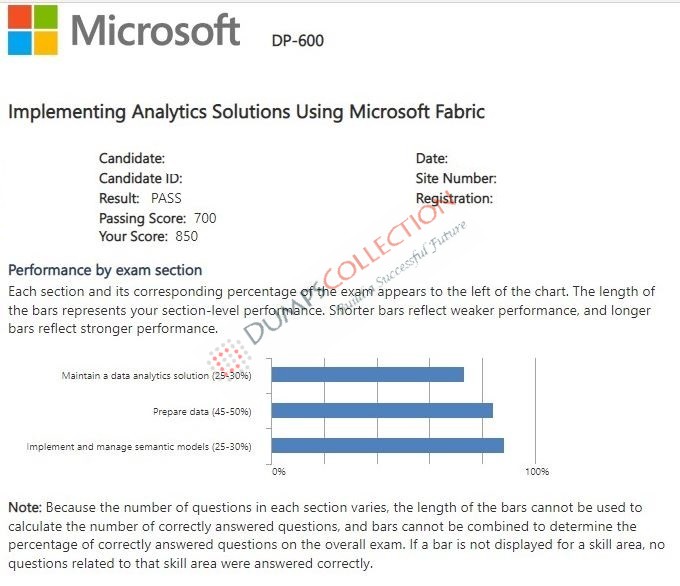
Task: Click the Candidate ID label
Action: 141,178
